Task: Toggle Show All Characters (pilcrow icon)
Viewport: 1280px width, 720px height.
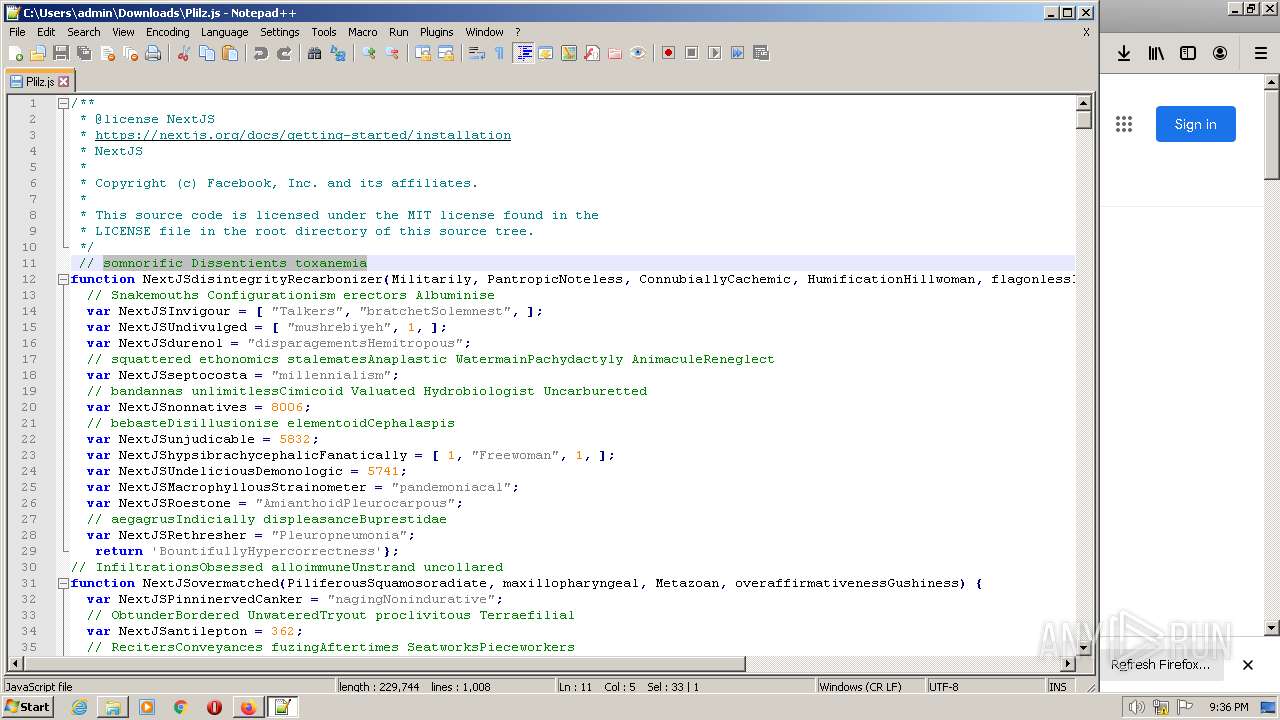Action: [x=500, y=53]
